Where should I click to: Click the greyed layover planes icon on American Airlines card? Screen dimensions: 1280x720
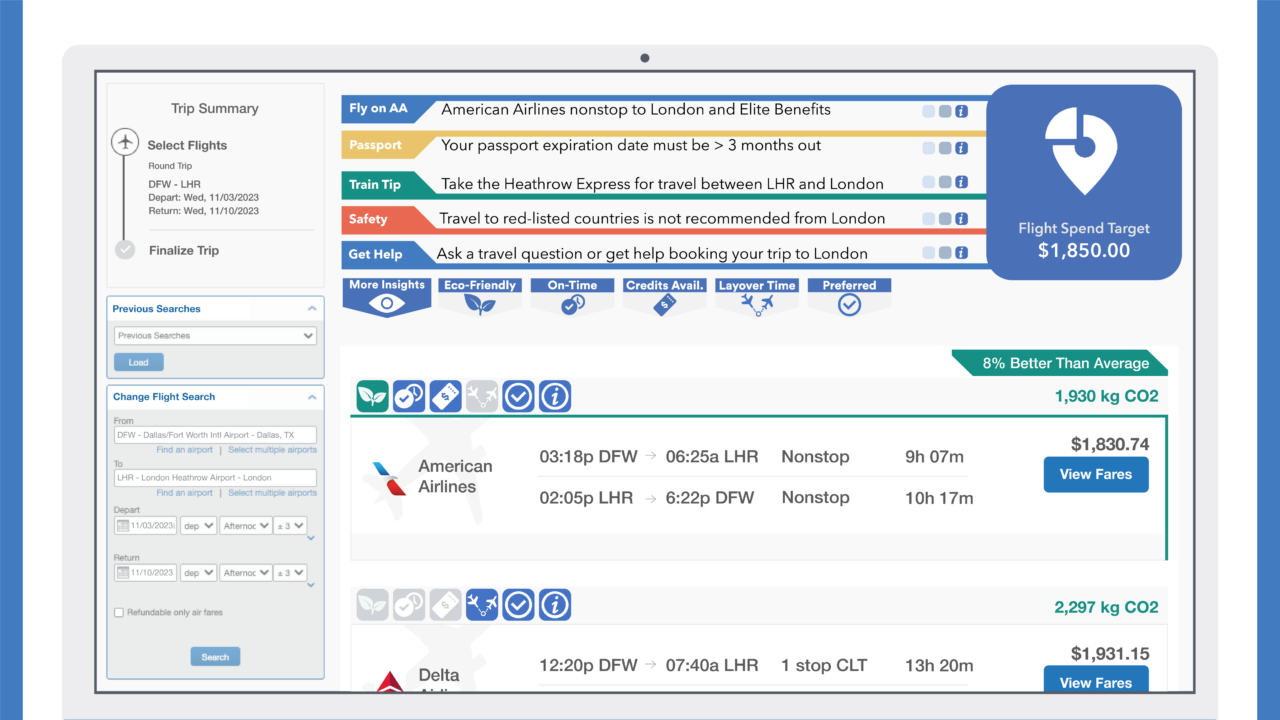[x=482, y=396]
